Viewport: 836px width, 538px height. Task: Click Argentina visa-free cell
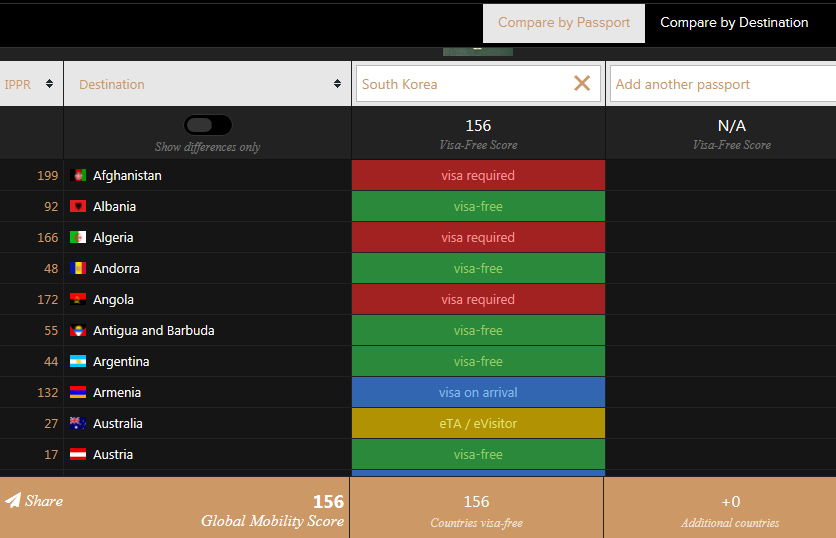(x=478, y=362)
